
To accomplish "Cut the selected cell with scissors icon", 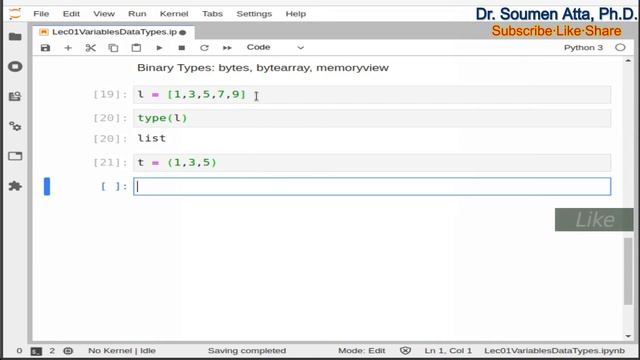I will 91,48.
